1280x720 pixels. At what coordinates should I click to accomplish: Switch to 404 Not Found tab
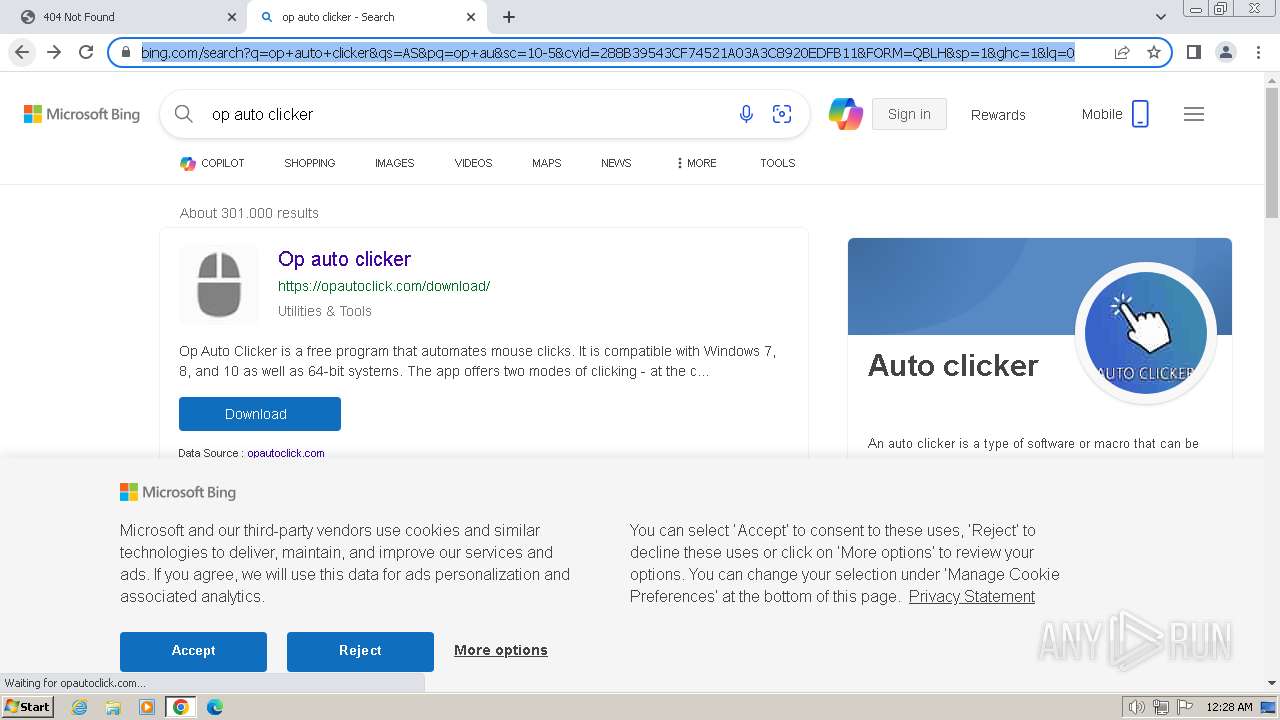pyautogui.click(x=124, y=17)
